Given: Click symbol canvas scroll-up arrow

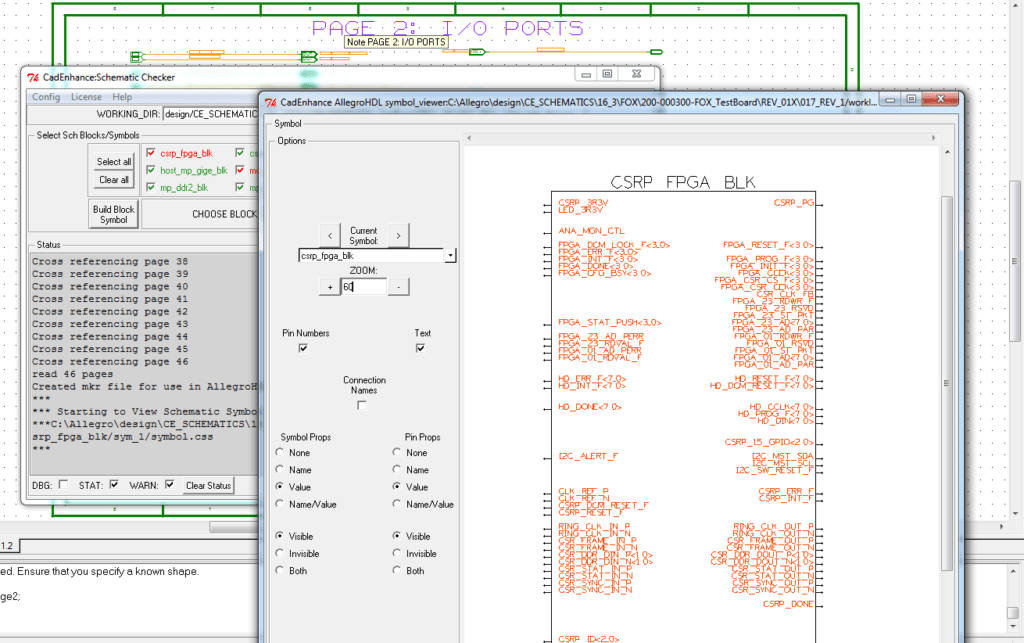Looking at the screenshot, I should coord(947,152).
